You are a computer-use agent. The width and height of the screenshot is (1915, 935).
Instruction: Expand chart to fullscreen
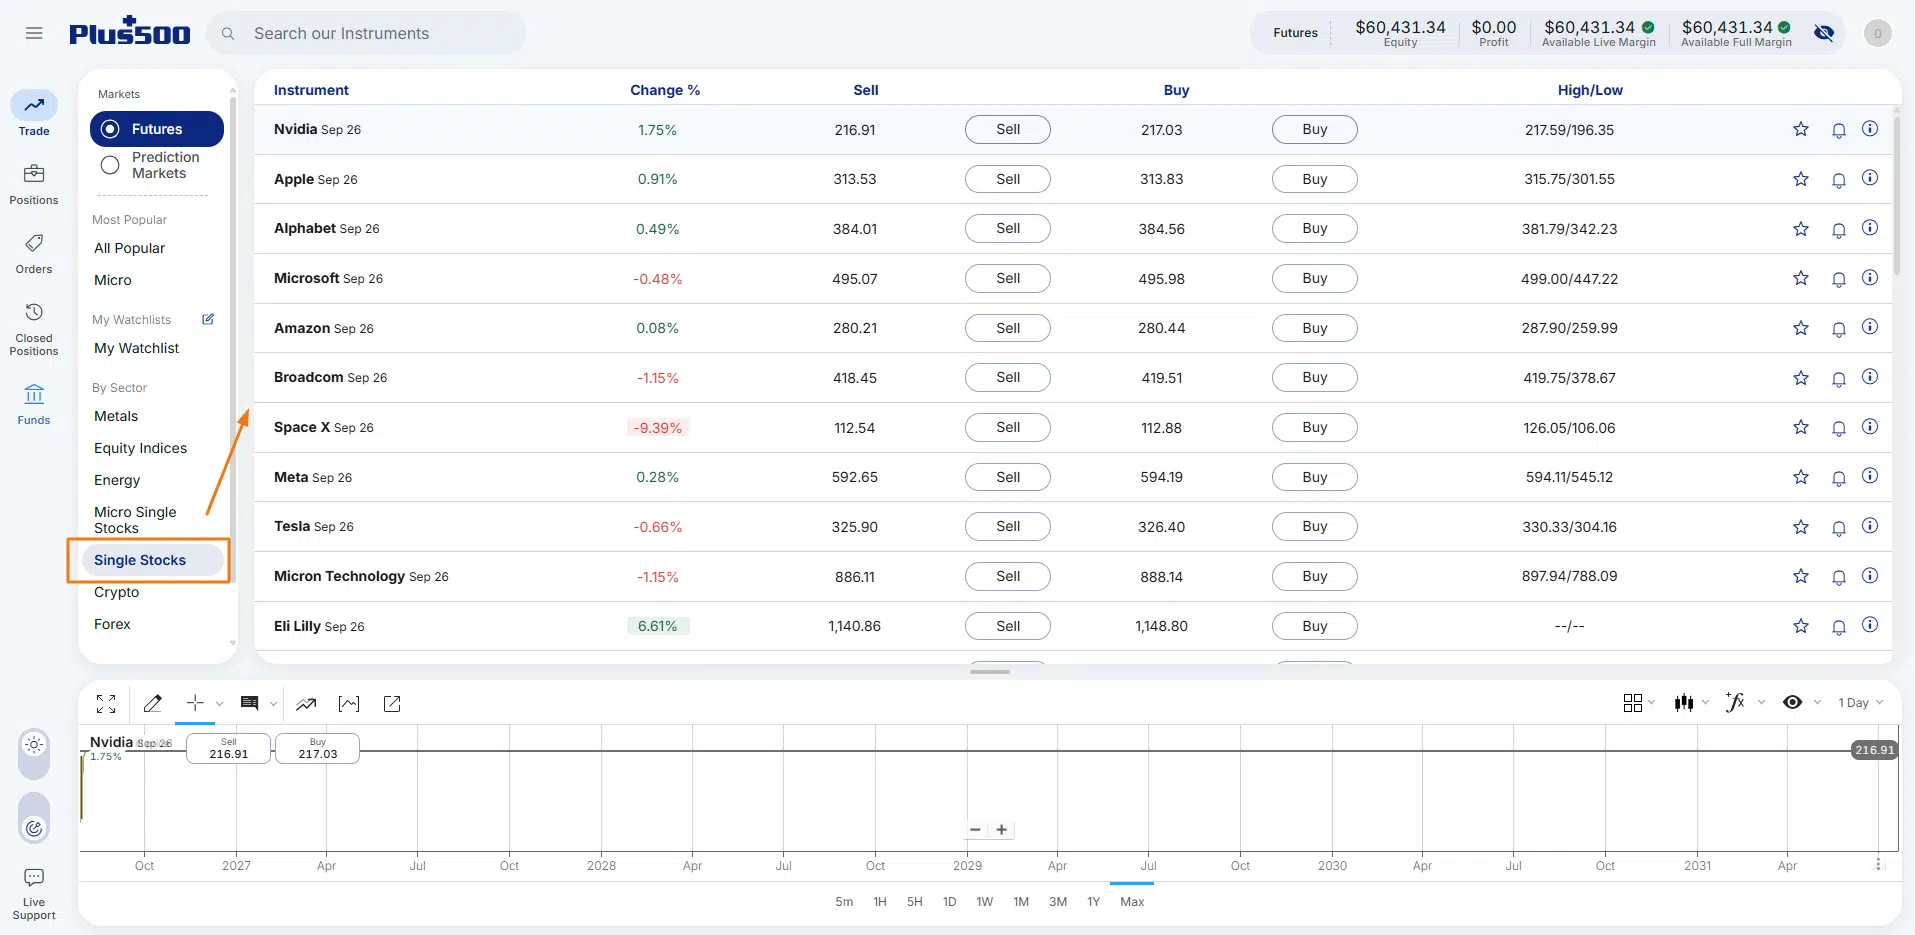106,704
